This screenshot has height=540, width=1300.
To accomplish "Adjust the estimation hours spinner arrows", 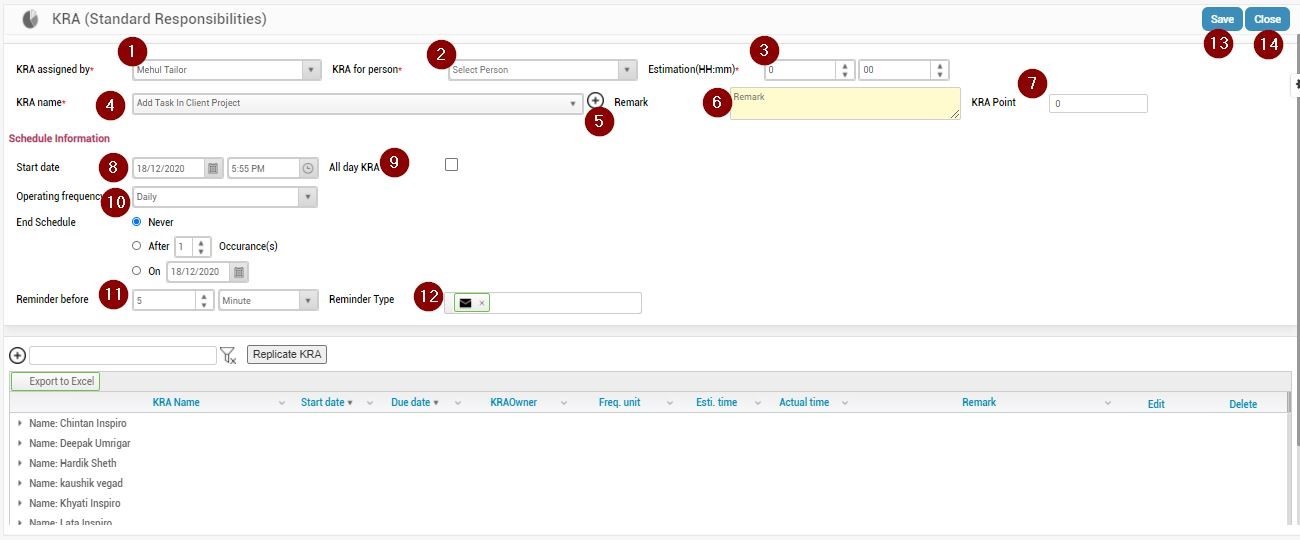I will coord(844,70).
